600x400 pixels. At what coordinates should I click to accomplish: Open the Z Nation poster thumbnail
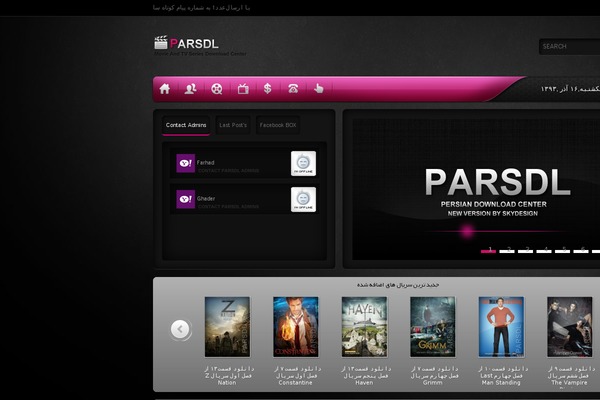(x=227, y=327)
